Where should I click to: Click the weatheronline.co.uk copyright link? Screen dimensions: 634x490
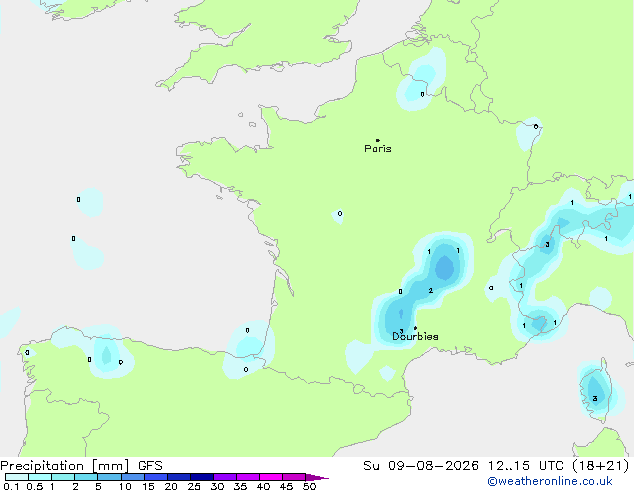549,481
